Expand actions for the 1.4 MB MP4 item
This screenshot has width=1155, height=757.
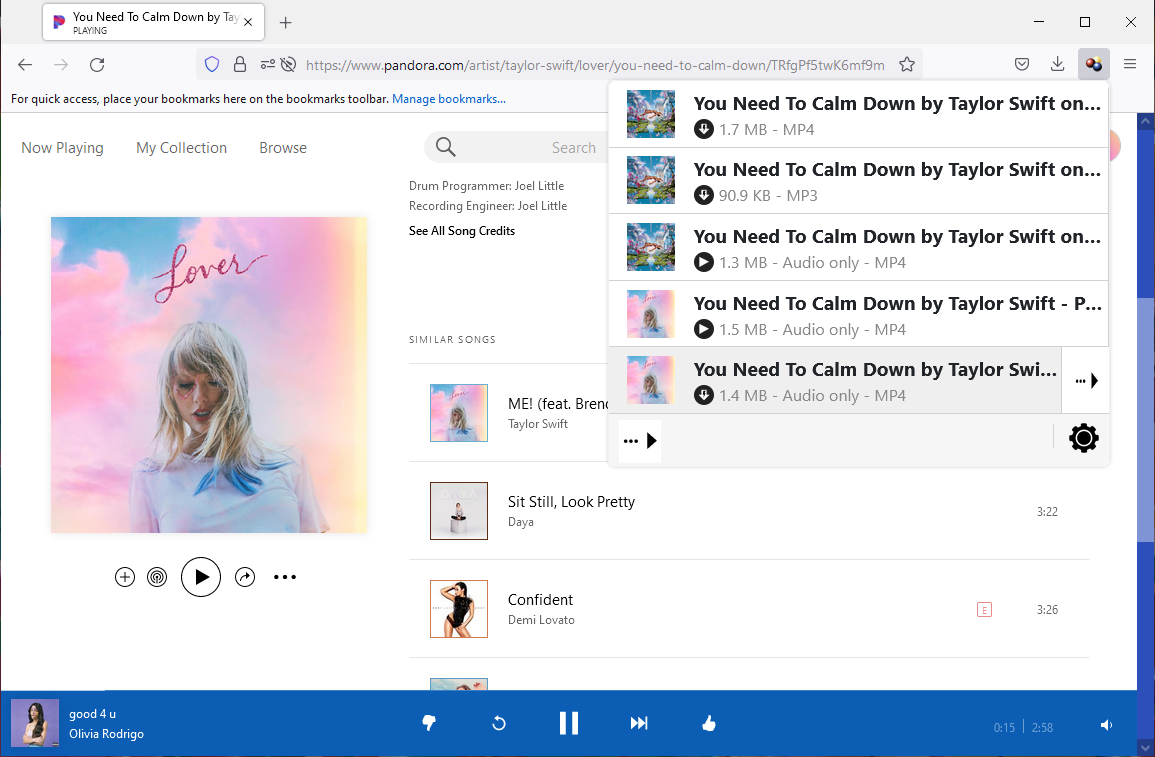[1086, 381]
